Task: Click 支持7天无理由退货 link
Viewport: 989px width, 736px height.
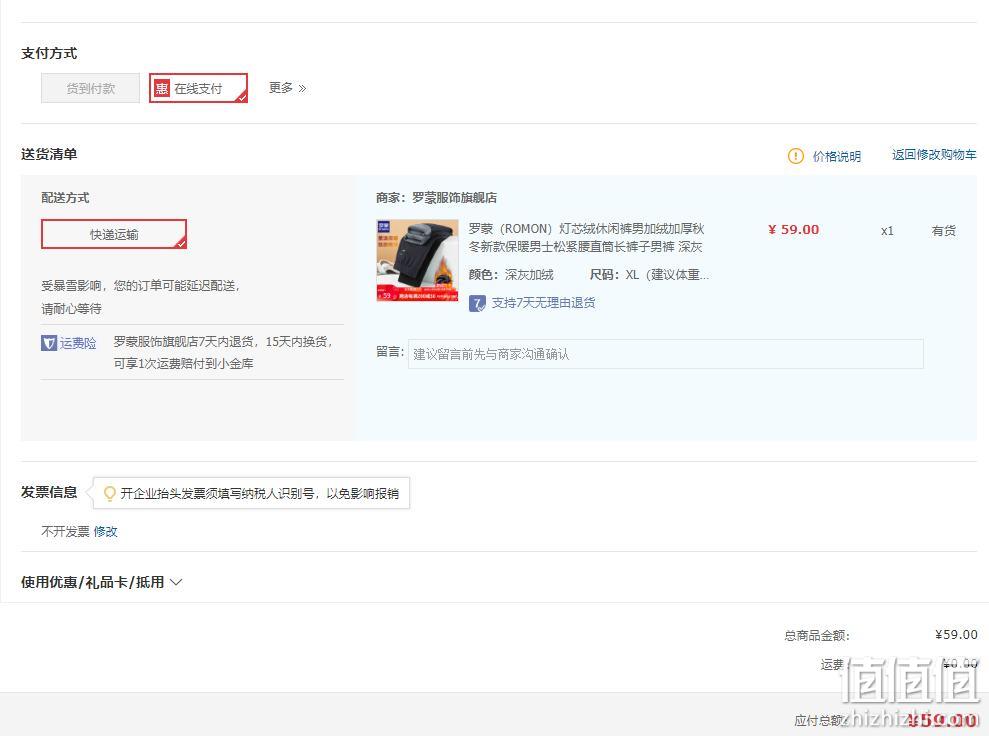Action: tap(543, 303)
